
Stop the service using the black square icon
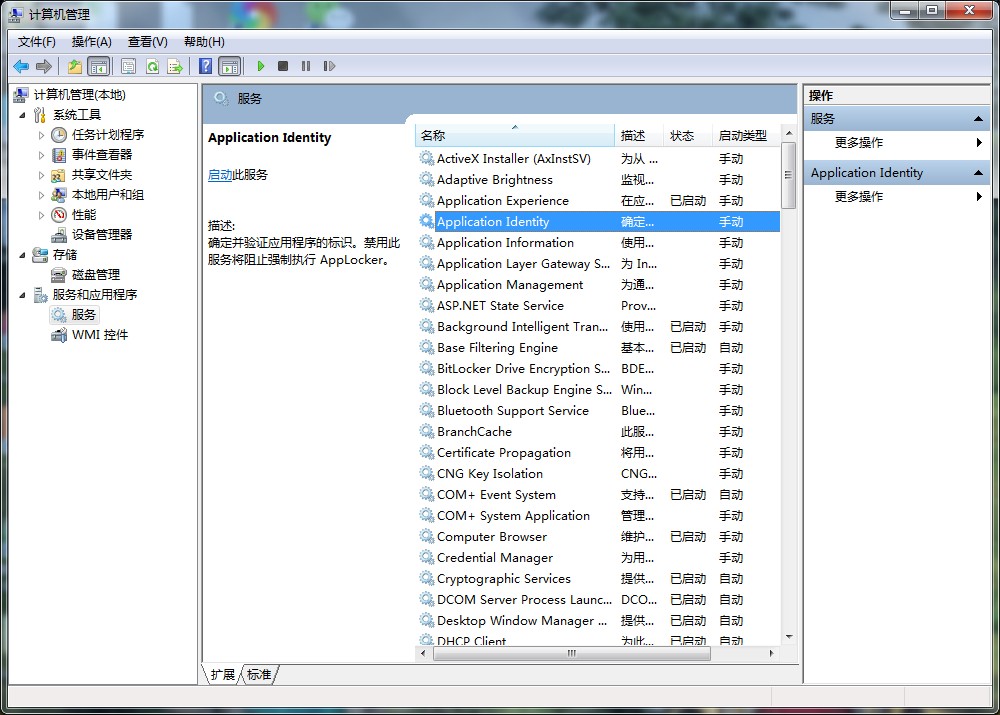point(282,66)
